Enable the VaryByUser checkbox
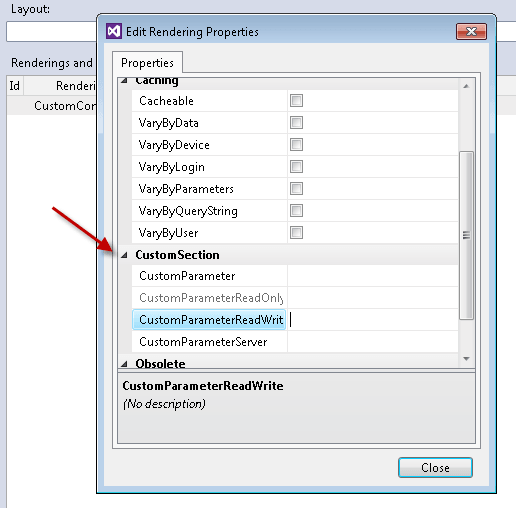Screen dimensions: 516x508 [x=296, y=233]
